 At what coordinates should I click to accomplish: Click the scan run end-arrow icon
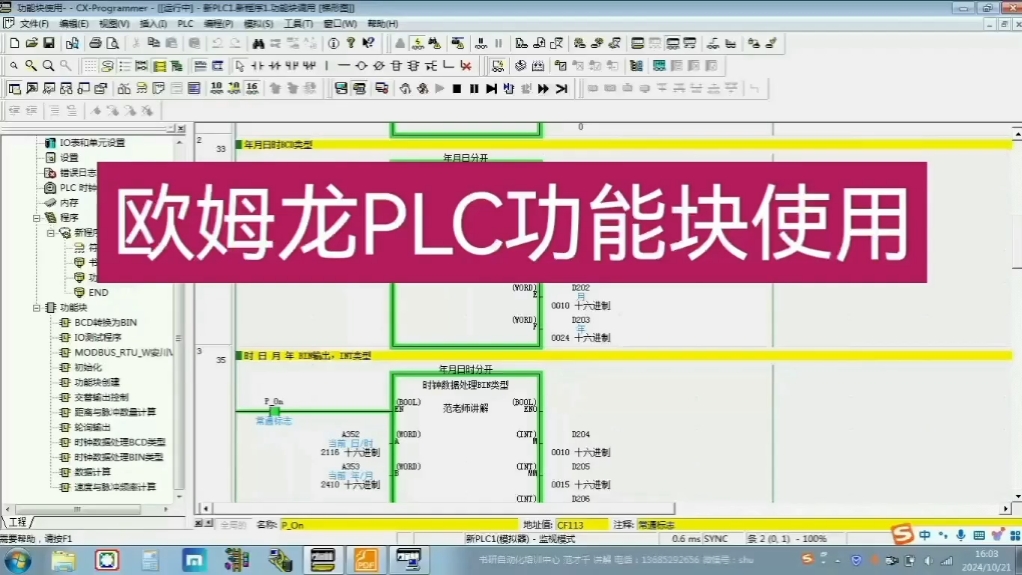coord(561,89)
